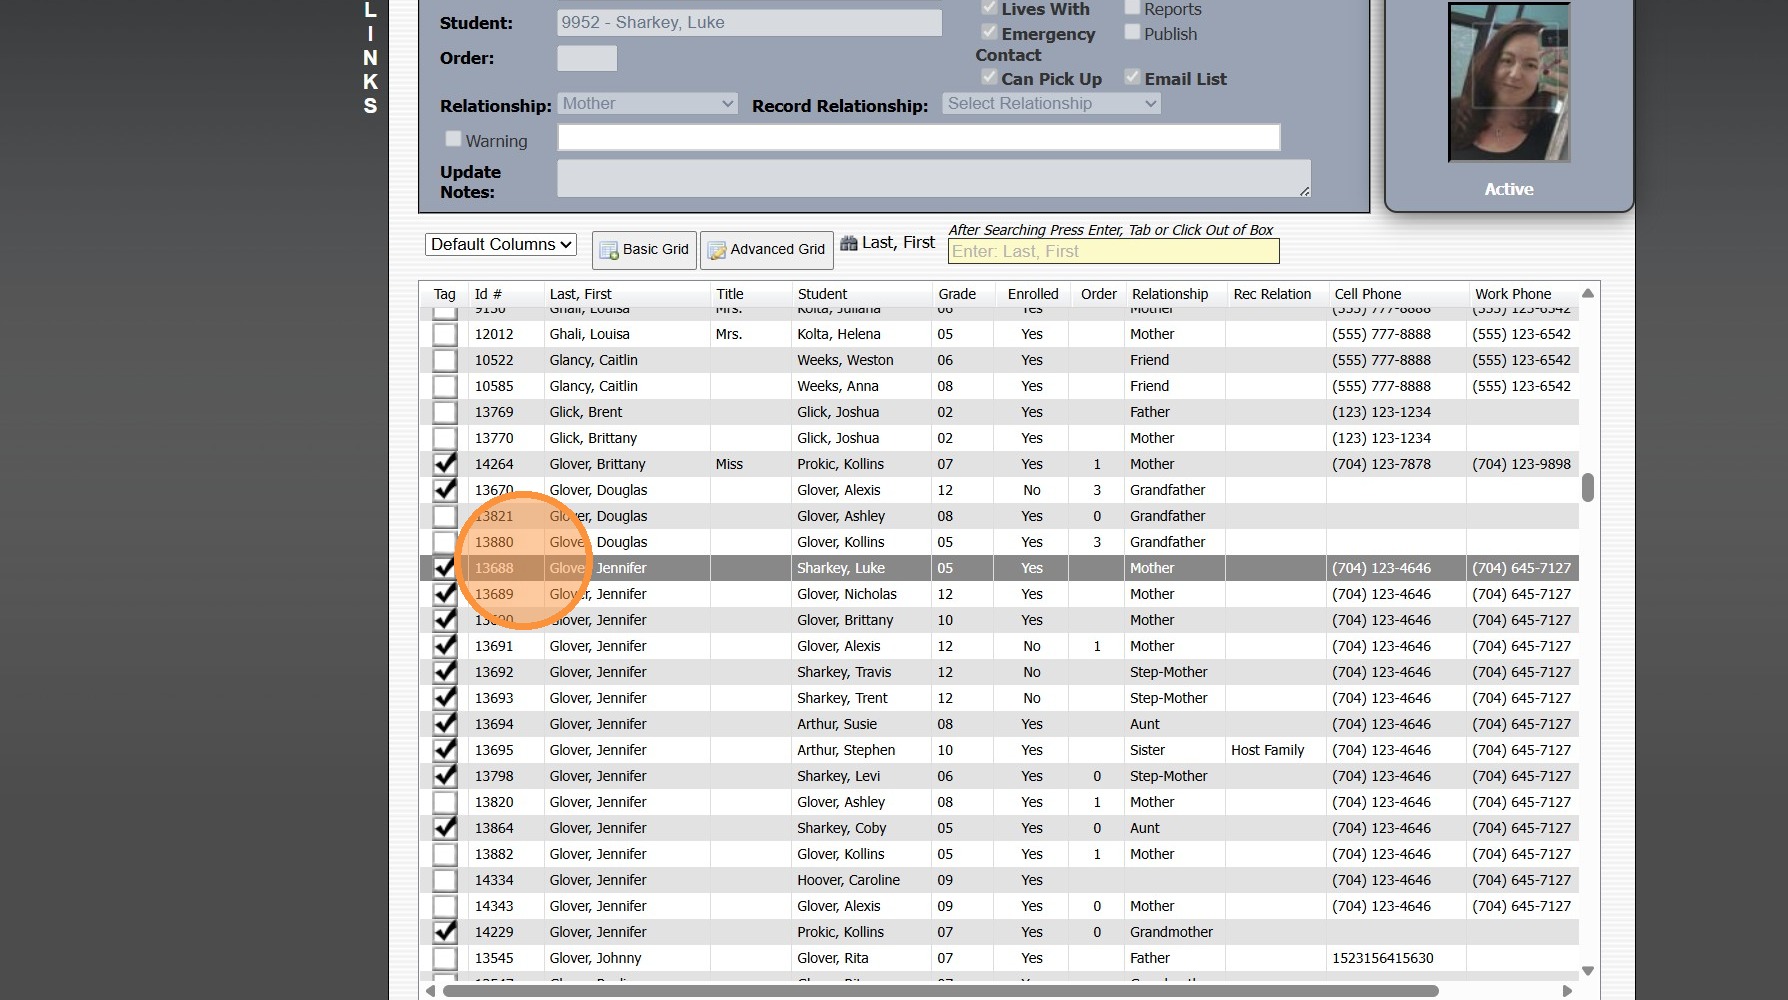Sort by the Rec Relation column header
The height and width of the screenshot is (1000, 1788).
(1272, 294)
